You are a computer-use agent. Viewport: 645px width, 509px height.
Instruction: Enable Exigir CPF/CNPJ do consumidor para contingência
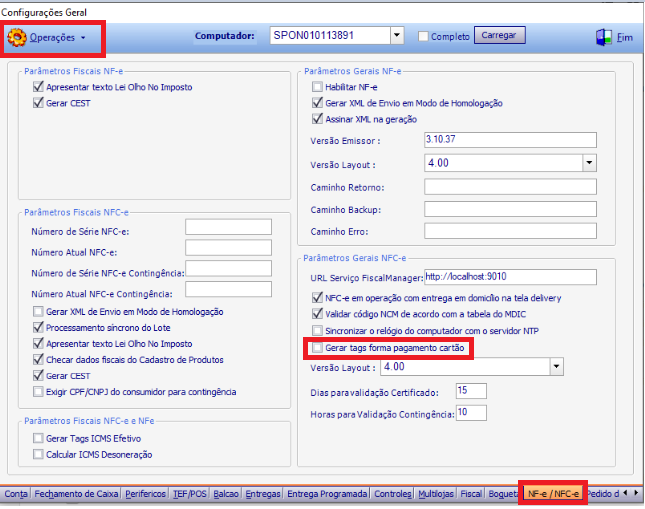click(38, 392)
